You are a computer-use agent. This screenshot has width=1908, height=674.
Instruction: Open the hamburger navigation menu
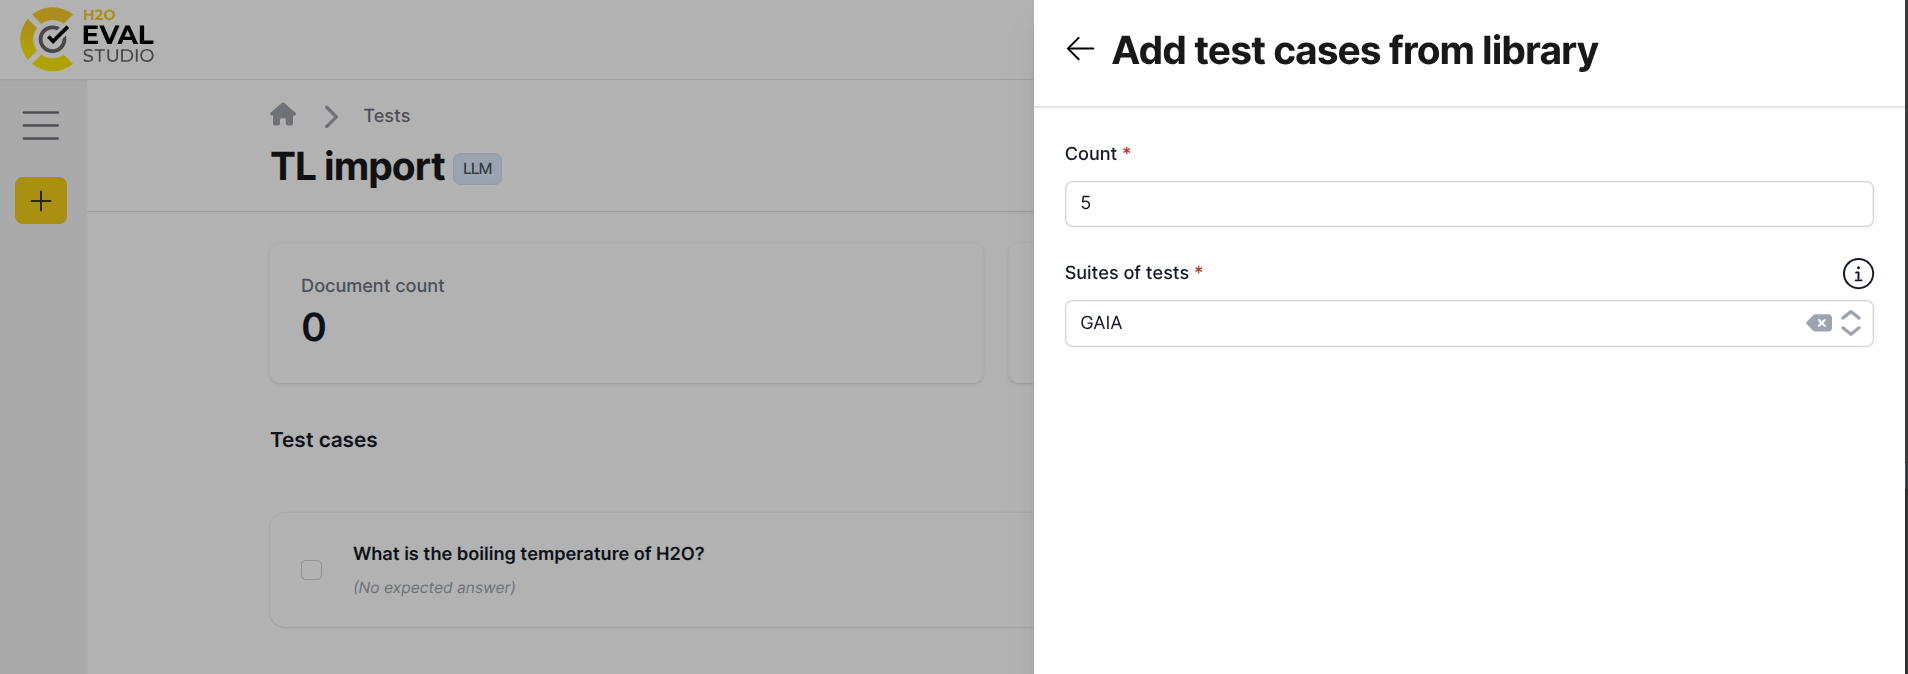click(x=41, y=125)
